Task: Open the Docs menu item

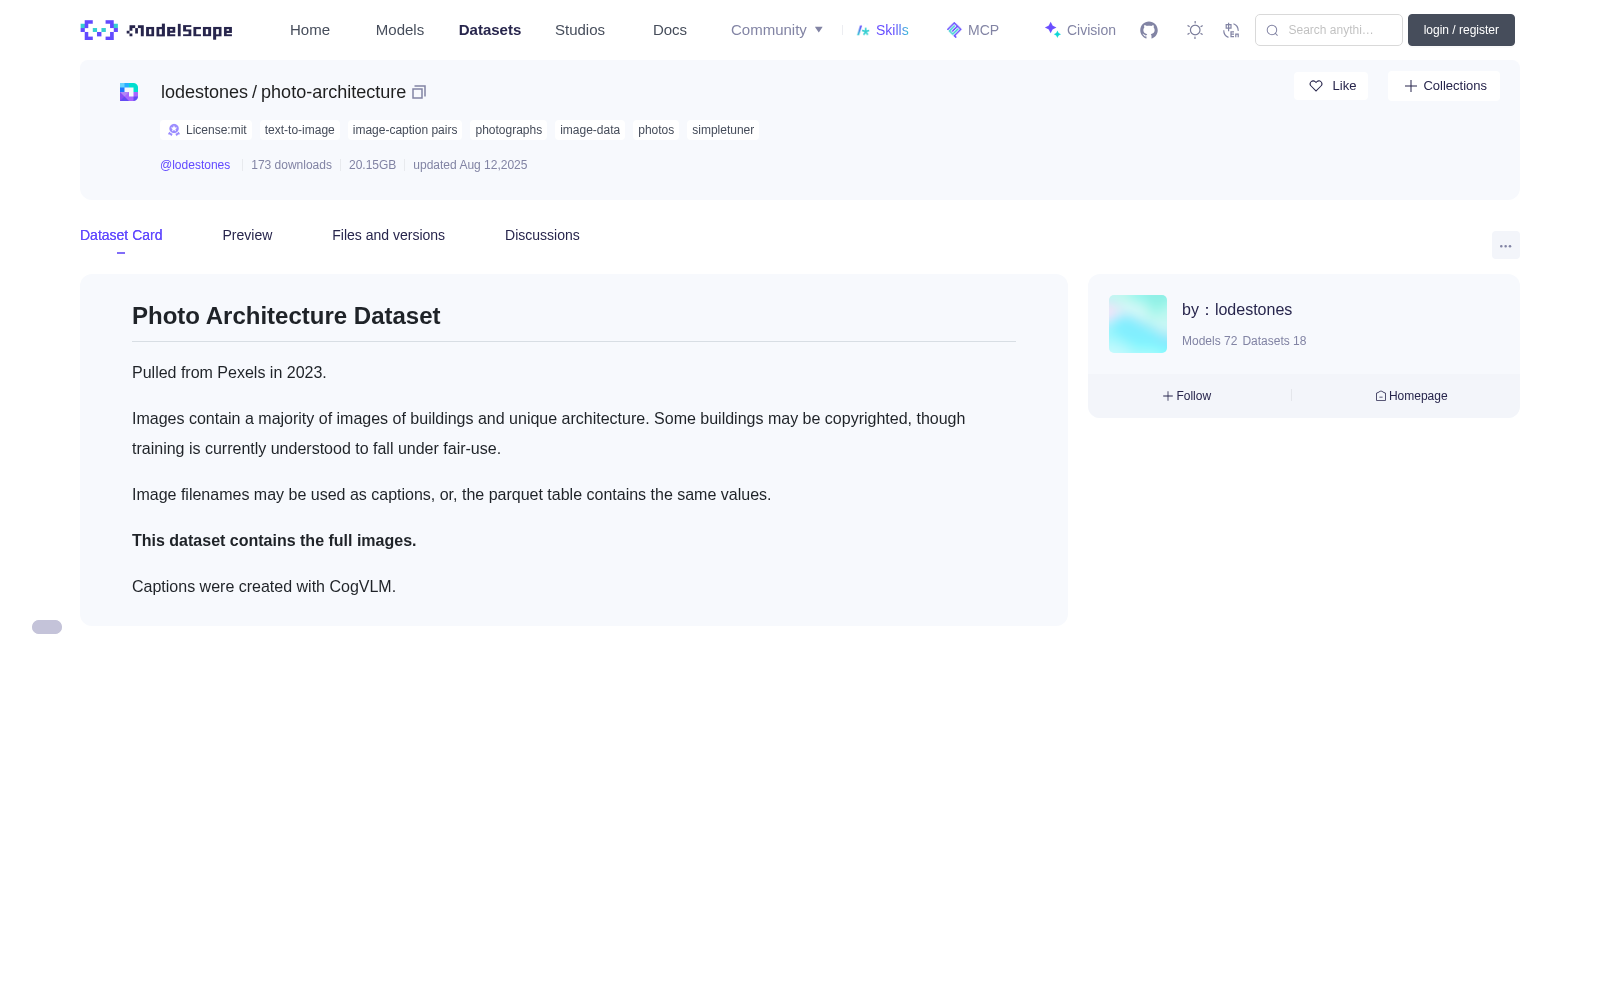Action: pyautogui.click(x=670, y=30)
